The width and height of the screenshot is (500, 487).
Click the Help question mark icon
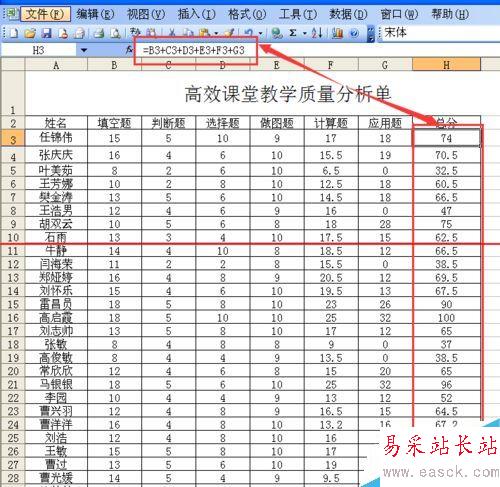click(354, 33)
